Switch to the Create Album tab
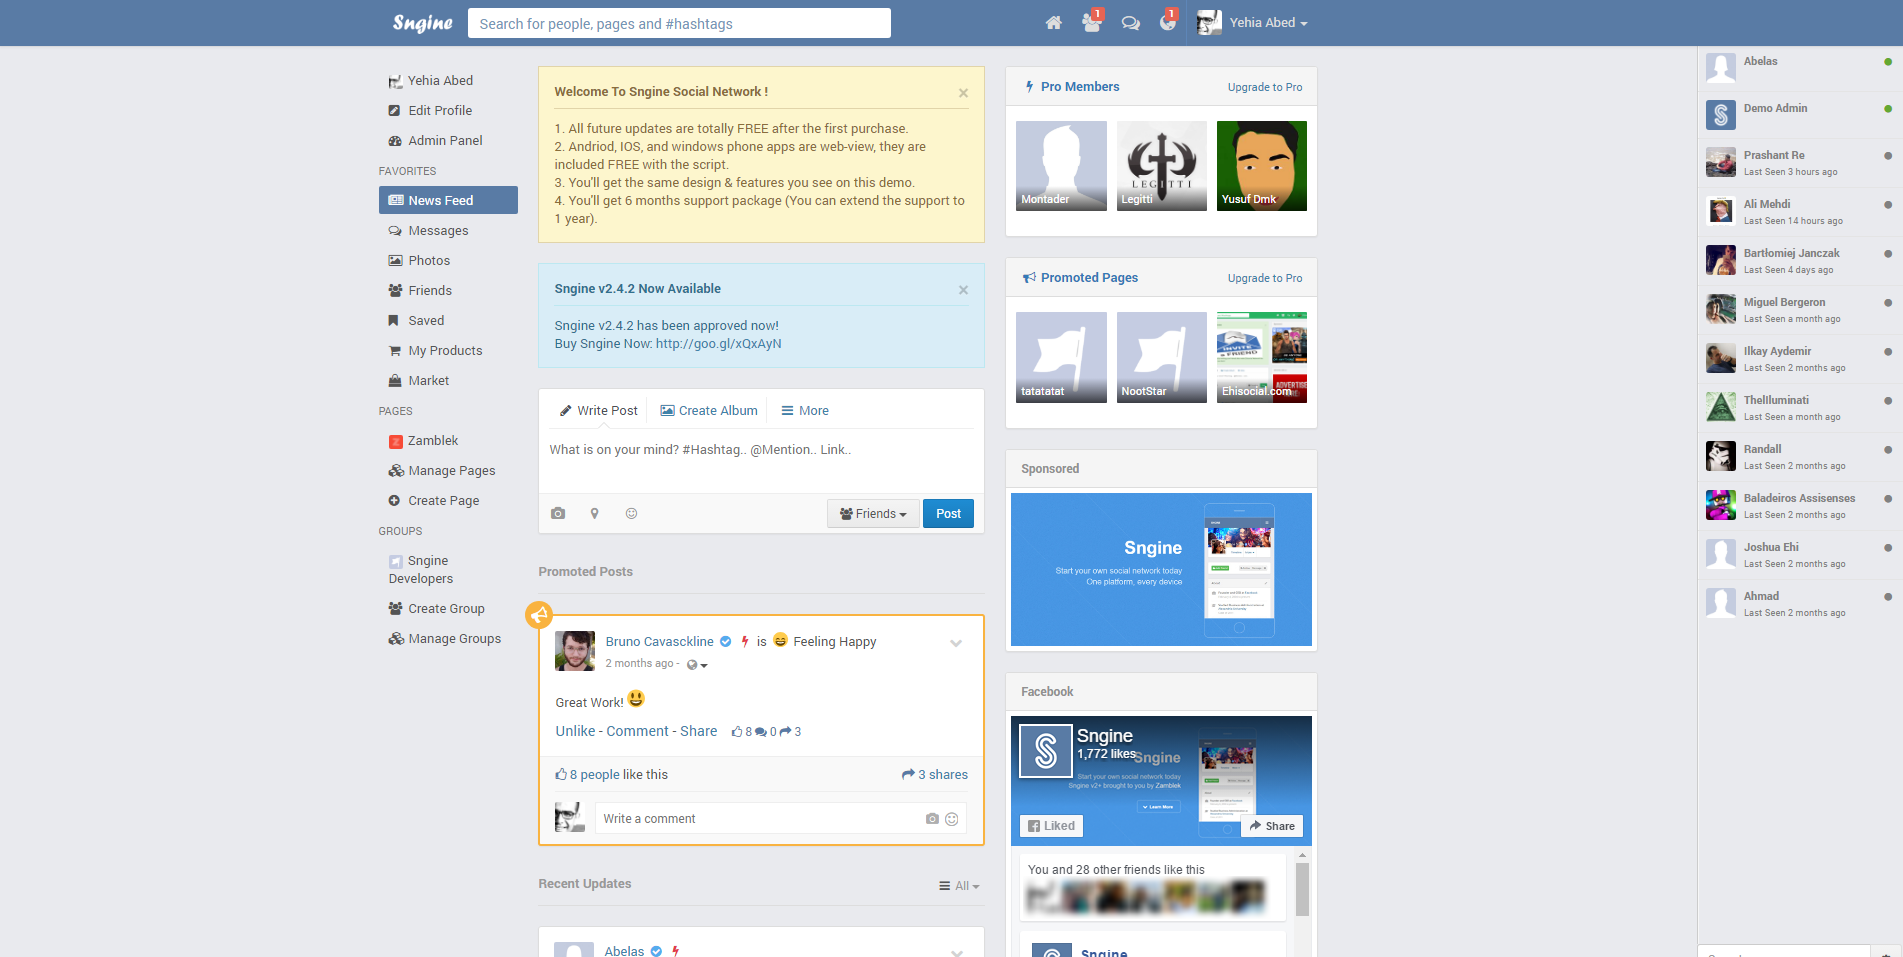The image size is (1903, 957). coord(709,411)
